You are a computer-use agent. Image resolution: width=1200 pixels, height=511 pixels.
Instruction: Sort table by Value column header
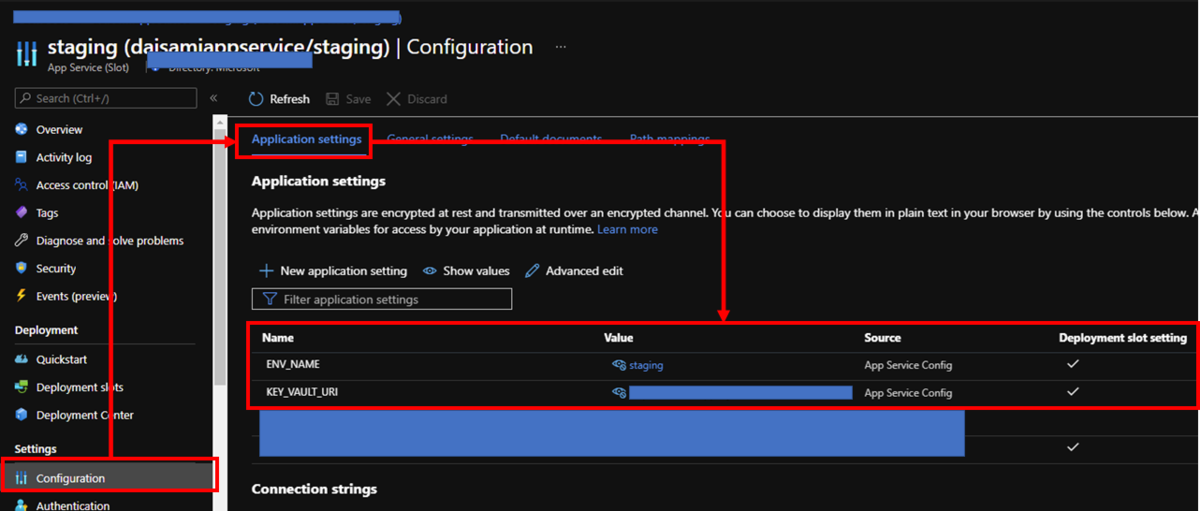[618, 338]
